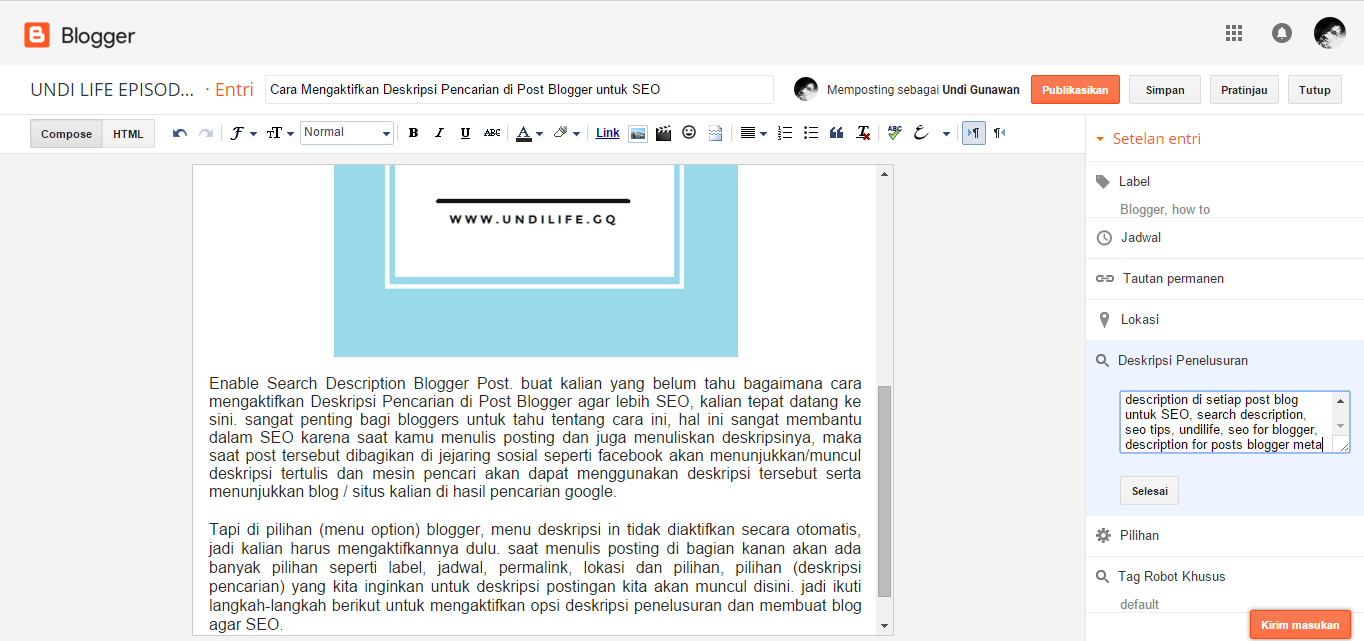Toggle left-to-right text direction

click(x=973, y=133)
